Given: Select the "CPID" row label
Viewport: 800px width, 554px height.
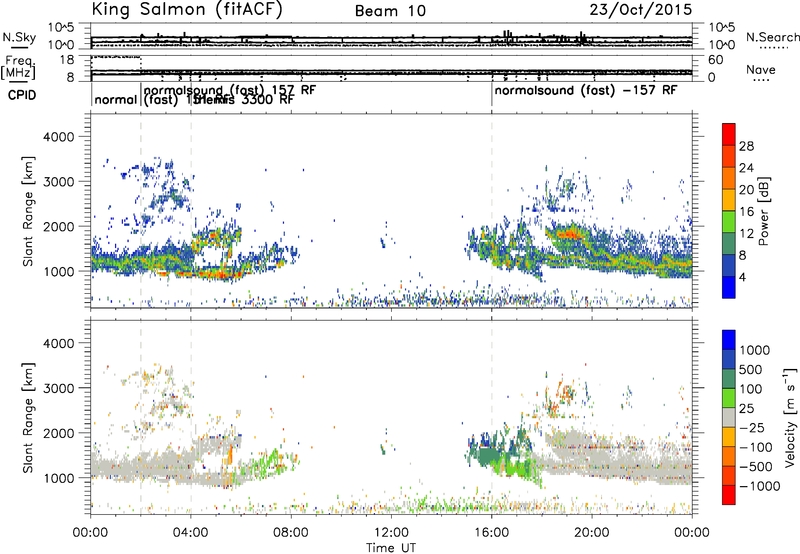Looking at the screenshot, I should 22,95.
